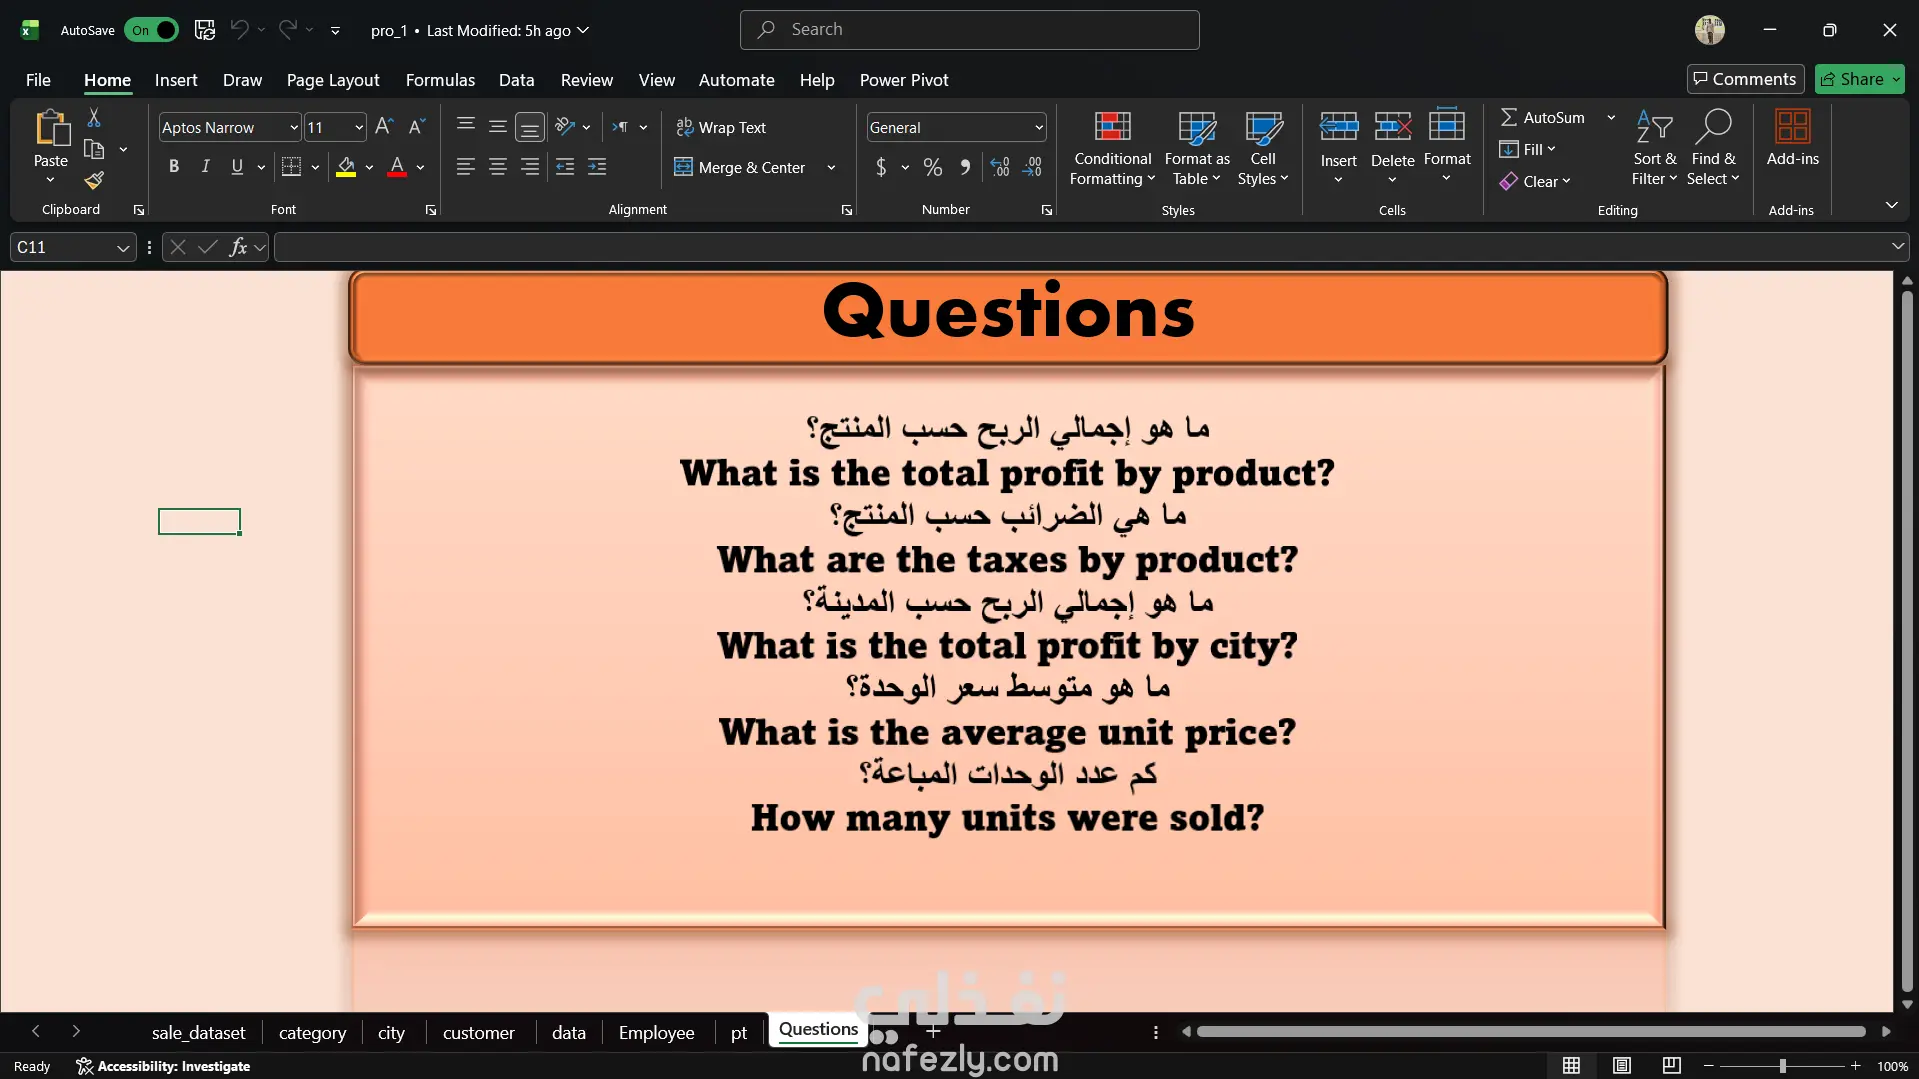This screenshot has height=1079, width=1919.
Task: Click into the formula bar input
Action: click(1080, 247)
